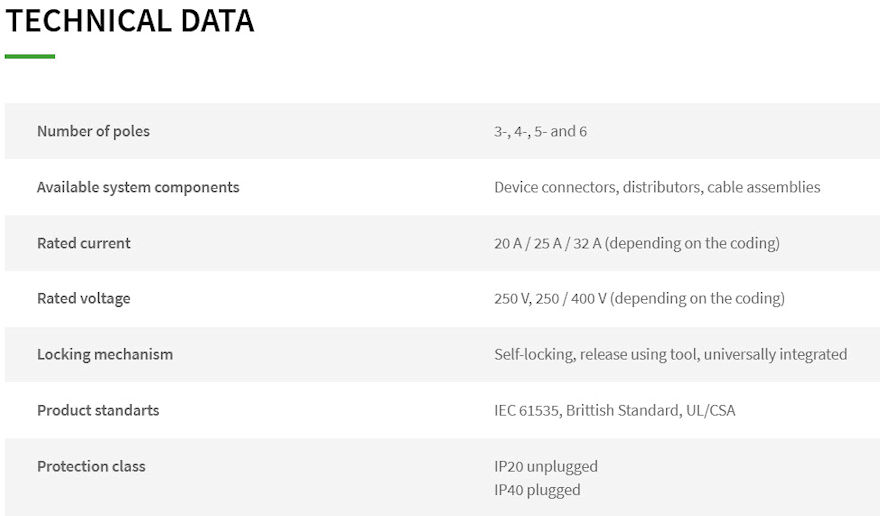Image resolution: width=880 pixels, height=516 pixels.
Task: Click the universally integrated text
Action: [x=775, y=354]
